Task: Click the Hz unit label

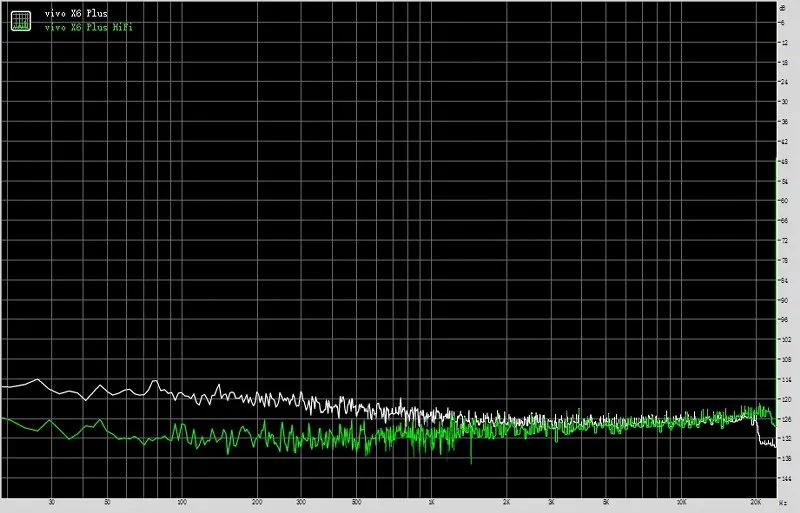Action: pyautogui.click(x=783, y=503)
